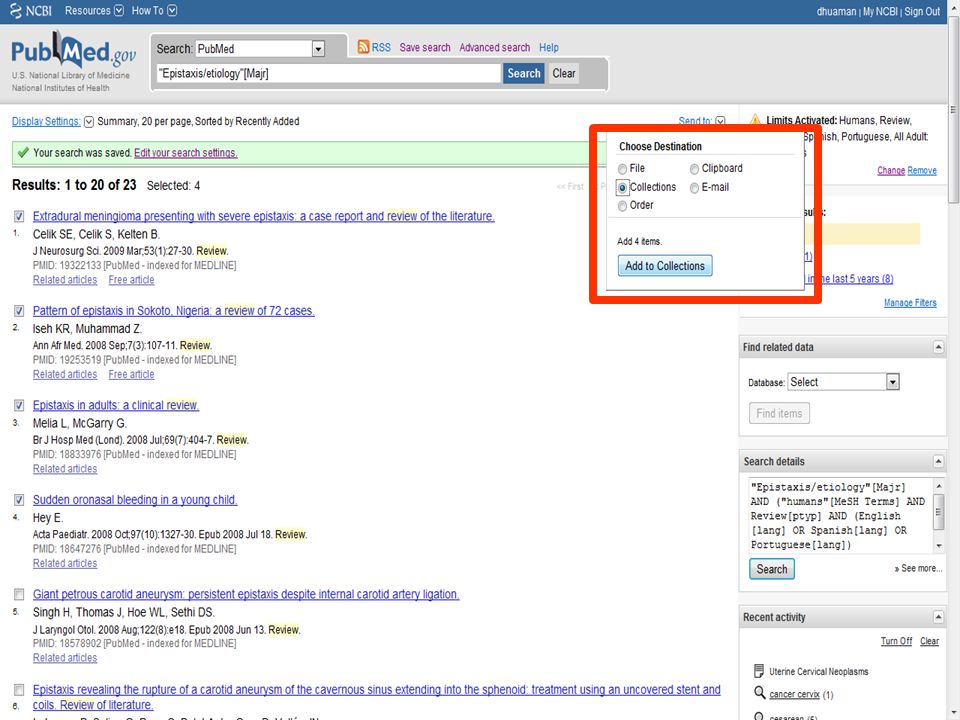This screenshot has width=960, height=720.
Task: Open the Advanced search link
Action: pyautogui.click(x=494, y=47)
